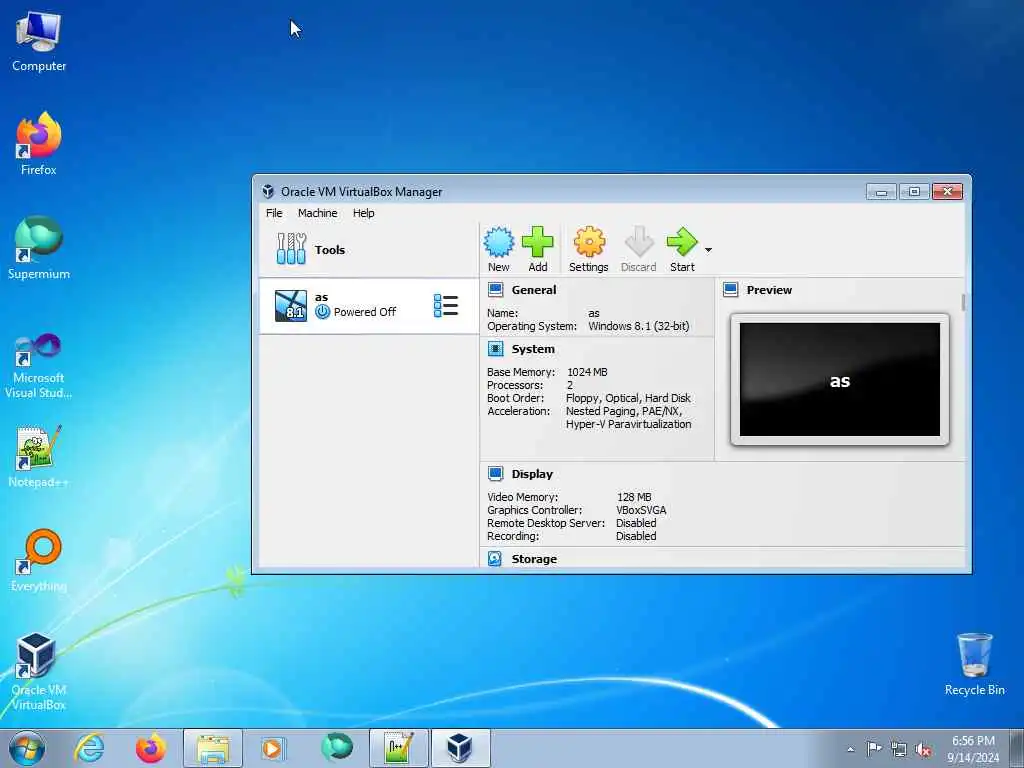Open the Microsoft Visual Studio desktop shortcut
This screenshot has width=1024, height=768.
39,366
